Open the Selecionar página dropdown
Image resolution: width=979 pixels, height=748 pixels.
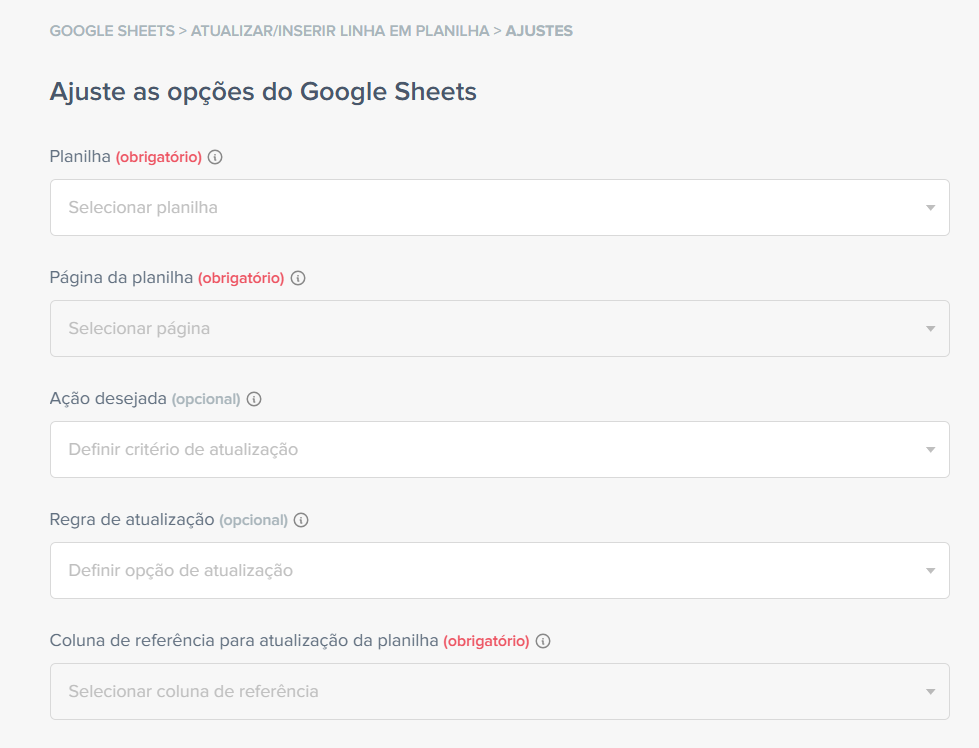pos(499,328)
